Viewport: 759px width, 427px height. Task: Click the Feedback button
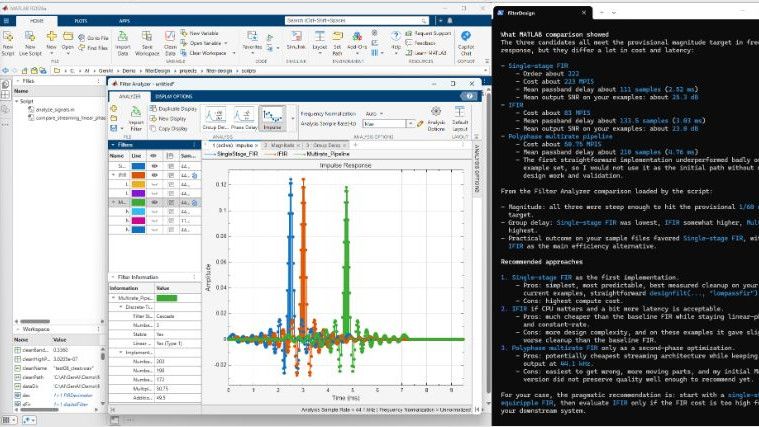tap(420, 43)
